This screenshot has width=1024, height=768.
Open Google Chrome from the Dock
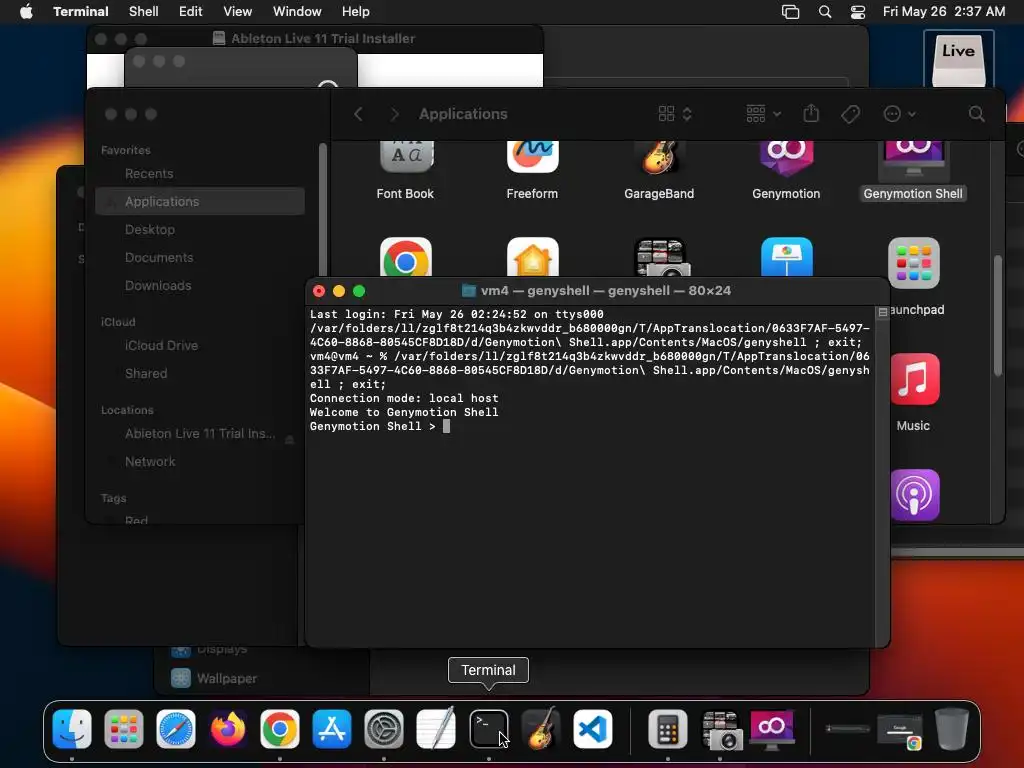click(x=280, y=729)
